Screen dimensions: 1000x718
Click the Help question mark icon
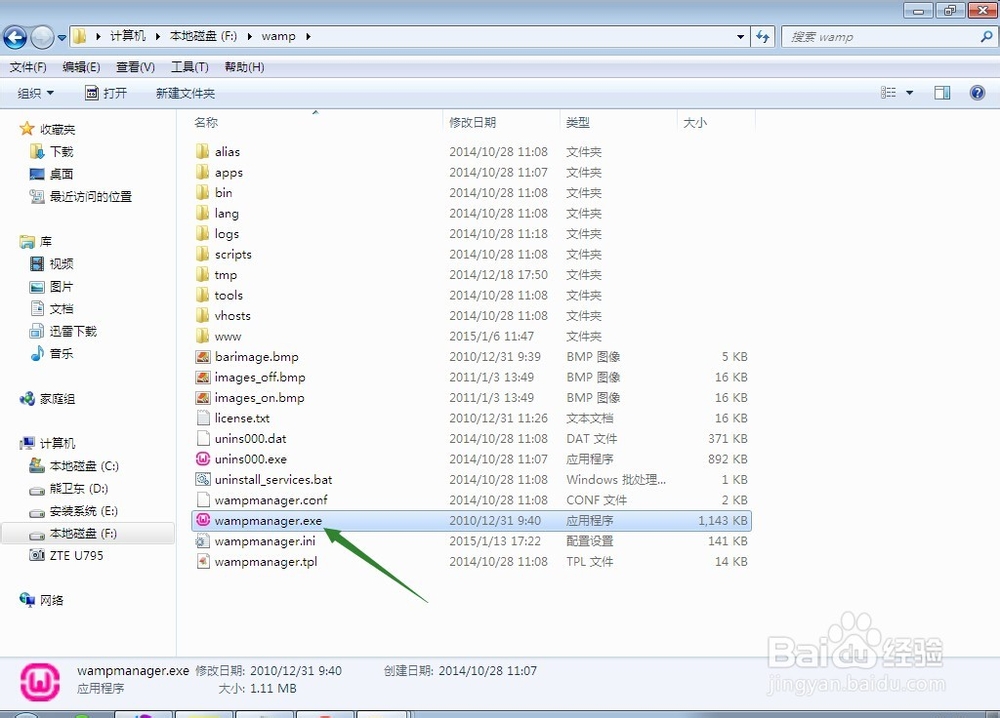(x=977, y=92)
